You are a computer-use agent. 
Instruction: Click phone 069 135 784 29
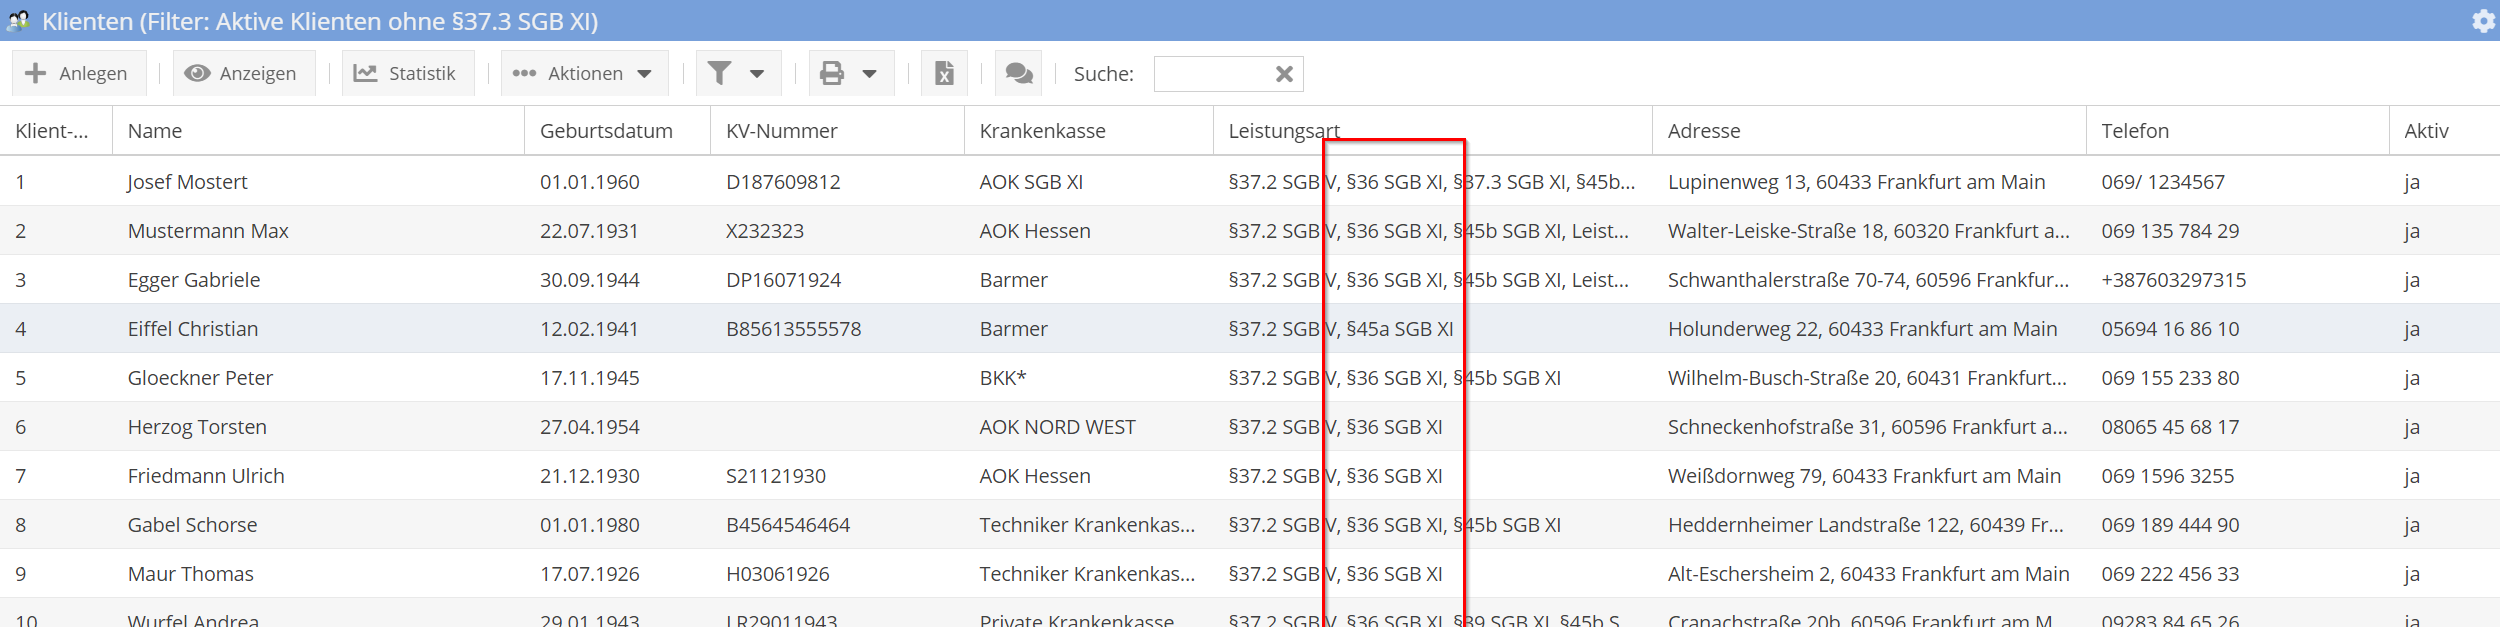2170,231
